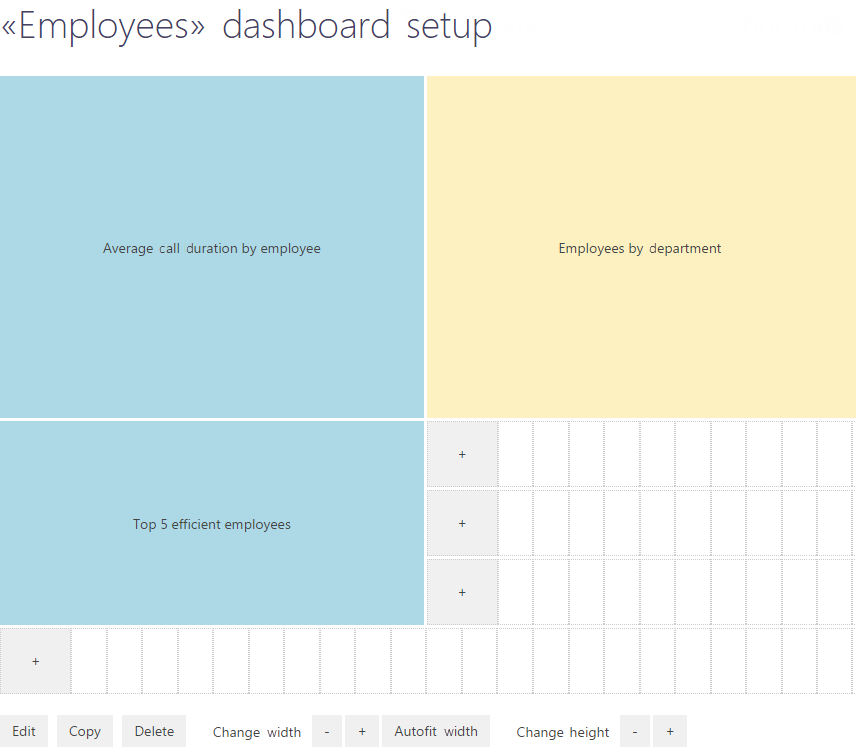The image size is (856, 756).
Task: Decrease widget width with the minus stepper
Action: (x=326, y=731)
